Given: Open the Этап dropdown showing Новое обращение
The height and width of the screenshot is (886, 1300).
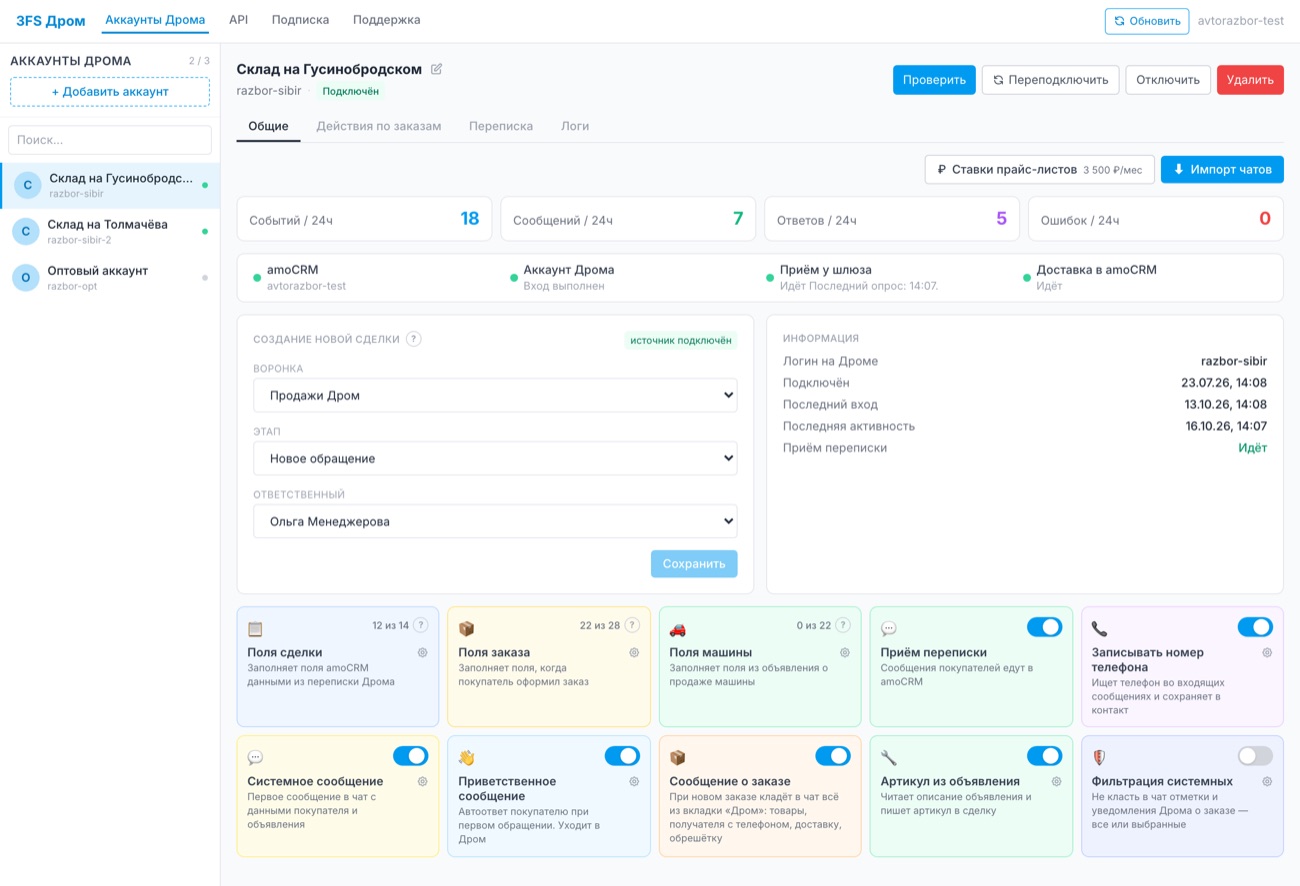Looking at the screenshot, I should [x=495, y=458].
